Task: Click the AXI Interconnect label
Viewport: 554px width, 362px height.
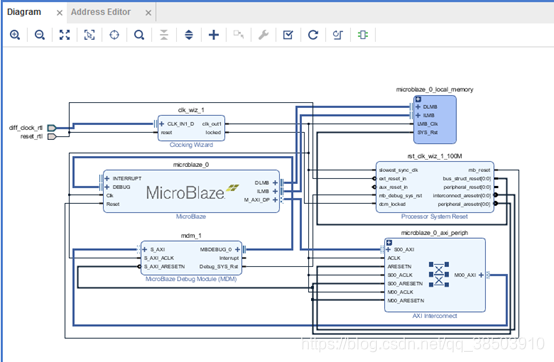Action: [x=435, y=316]
